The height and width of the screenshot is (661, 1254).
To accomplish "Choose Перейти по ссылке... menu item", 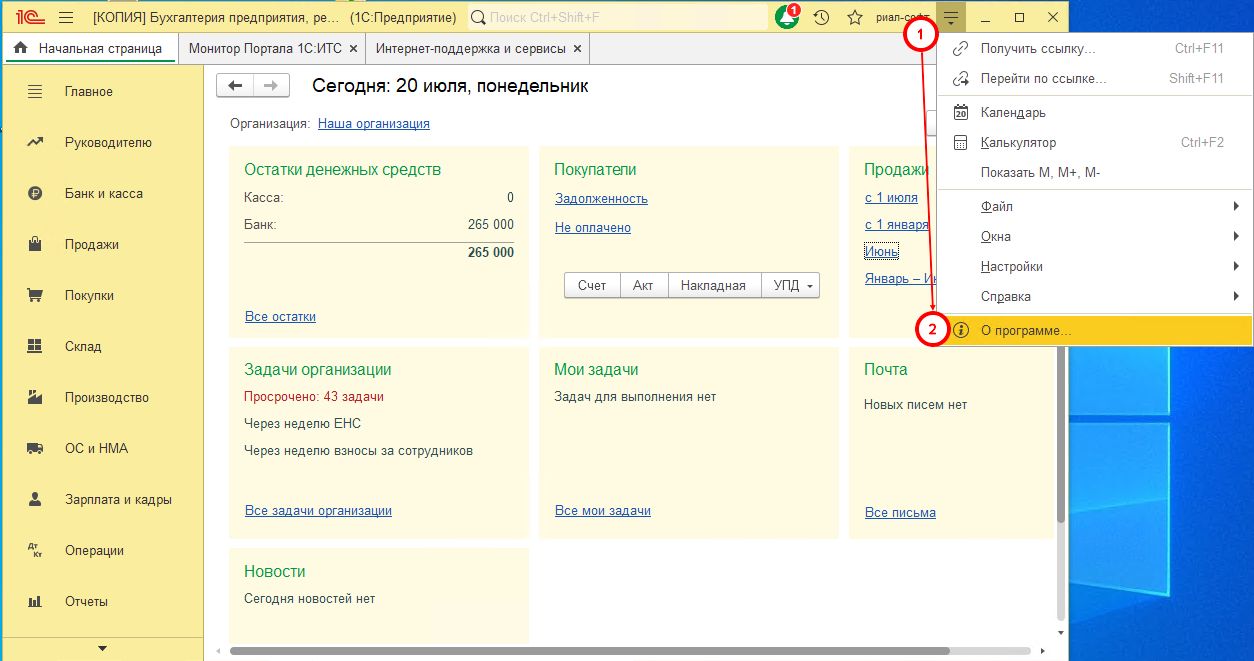I will [x=1094, y=78].
